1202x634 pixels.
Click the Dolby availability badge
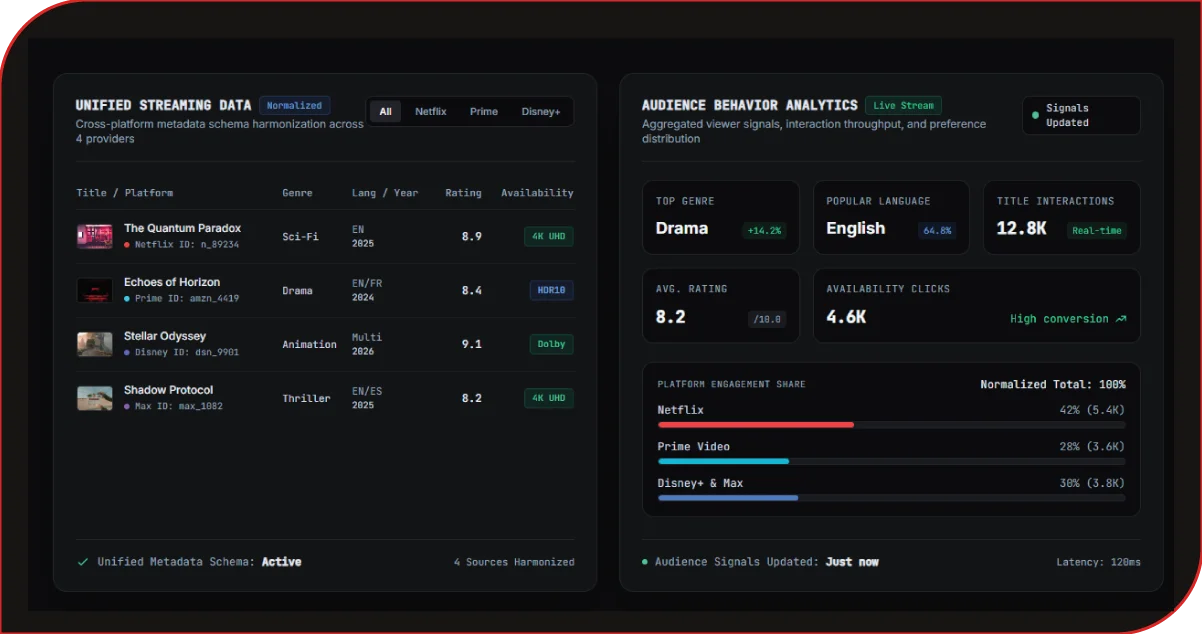click(551, 344)
